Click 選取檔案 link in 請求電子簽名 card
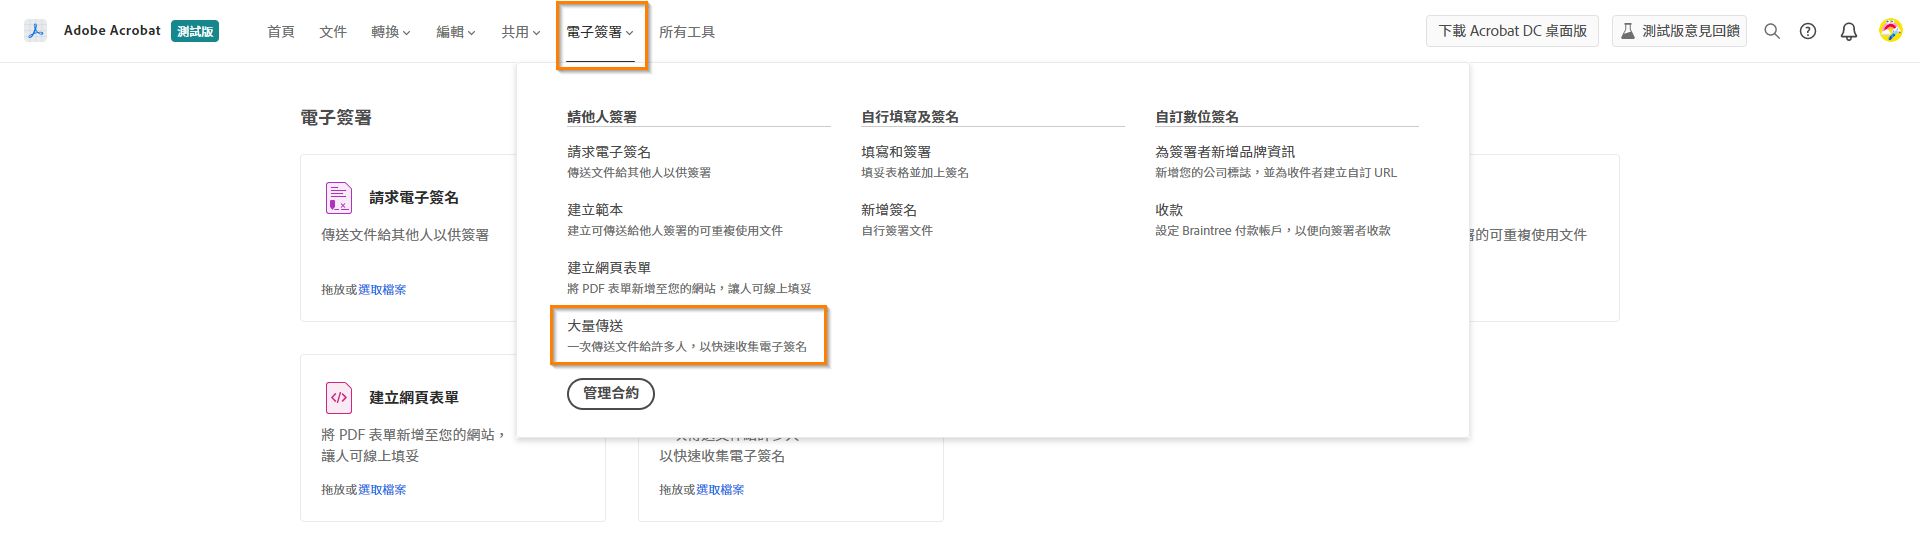Viewport: 1920px width, 544px height. tap(382, 290)
